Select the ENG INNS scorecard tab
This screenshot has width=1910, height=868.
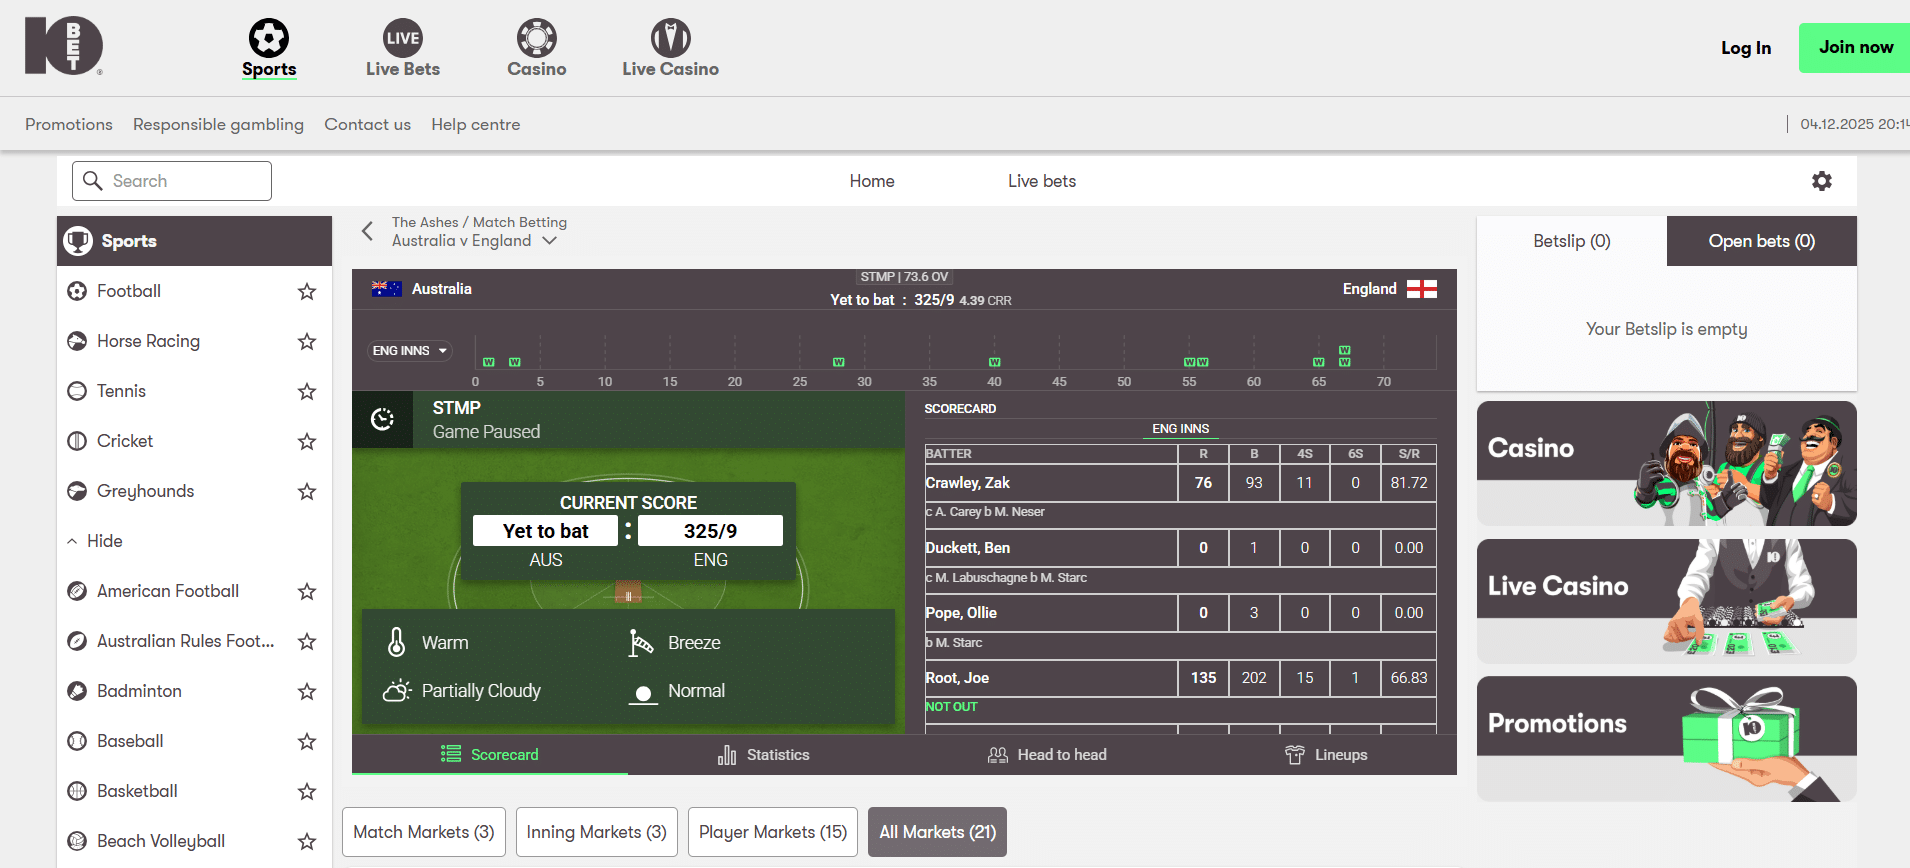pos(1181,429)
